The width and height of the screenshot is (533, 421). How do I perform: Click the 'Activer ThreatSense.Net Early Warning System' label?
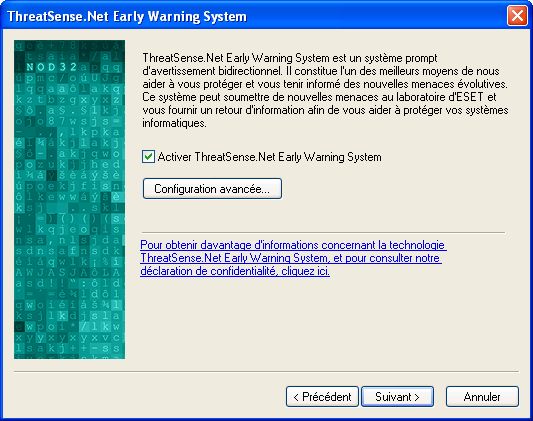tap(270, 157)
